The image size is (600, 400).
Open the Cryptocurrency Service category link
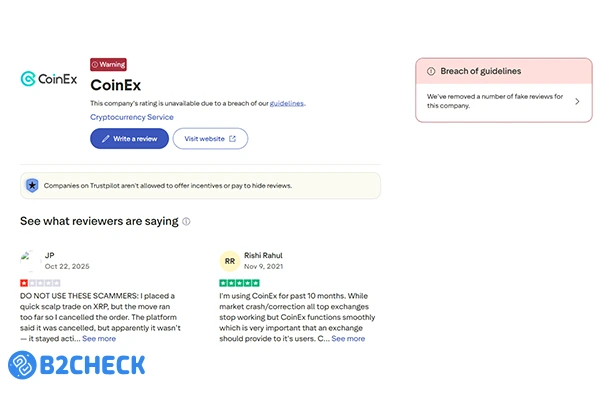pyautogui.click(x=132, y=117)
